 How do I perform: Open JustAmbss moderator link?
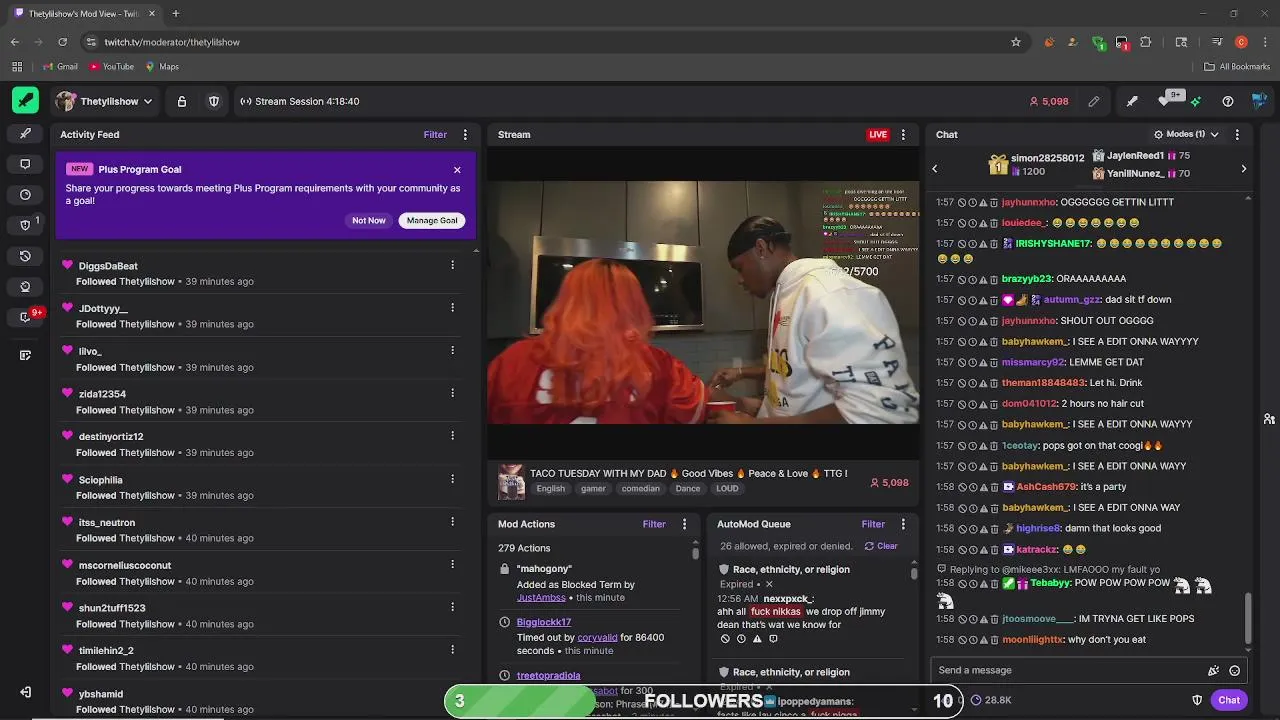click(x=541, y=598)
